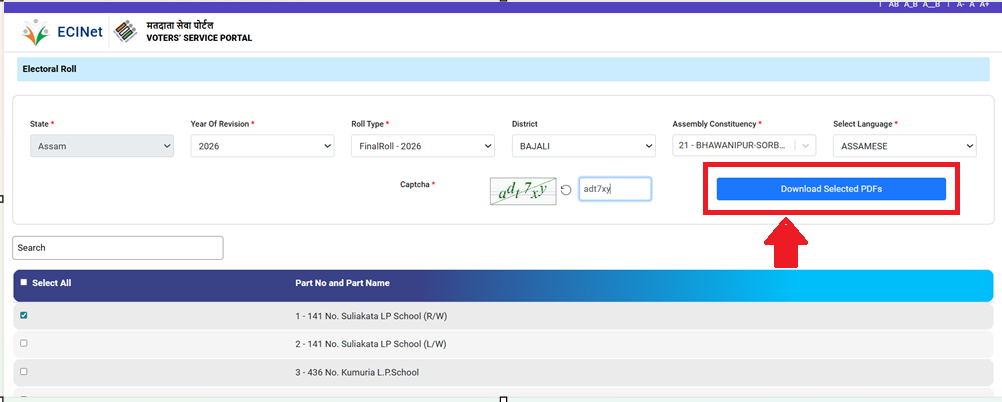
Task: Check part 2 Suliakata LP School (L/W)
Action: coord(24,343)
